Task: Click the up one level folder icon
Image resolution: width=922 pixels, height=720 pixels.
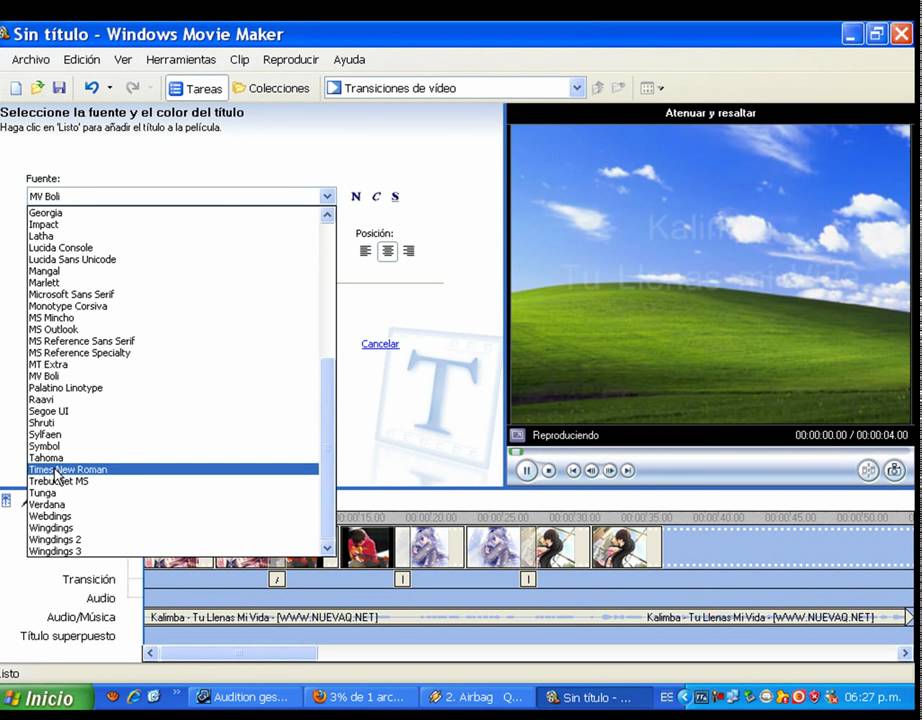Action: [598, 88]
